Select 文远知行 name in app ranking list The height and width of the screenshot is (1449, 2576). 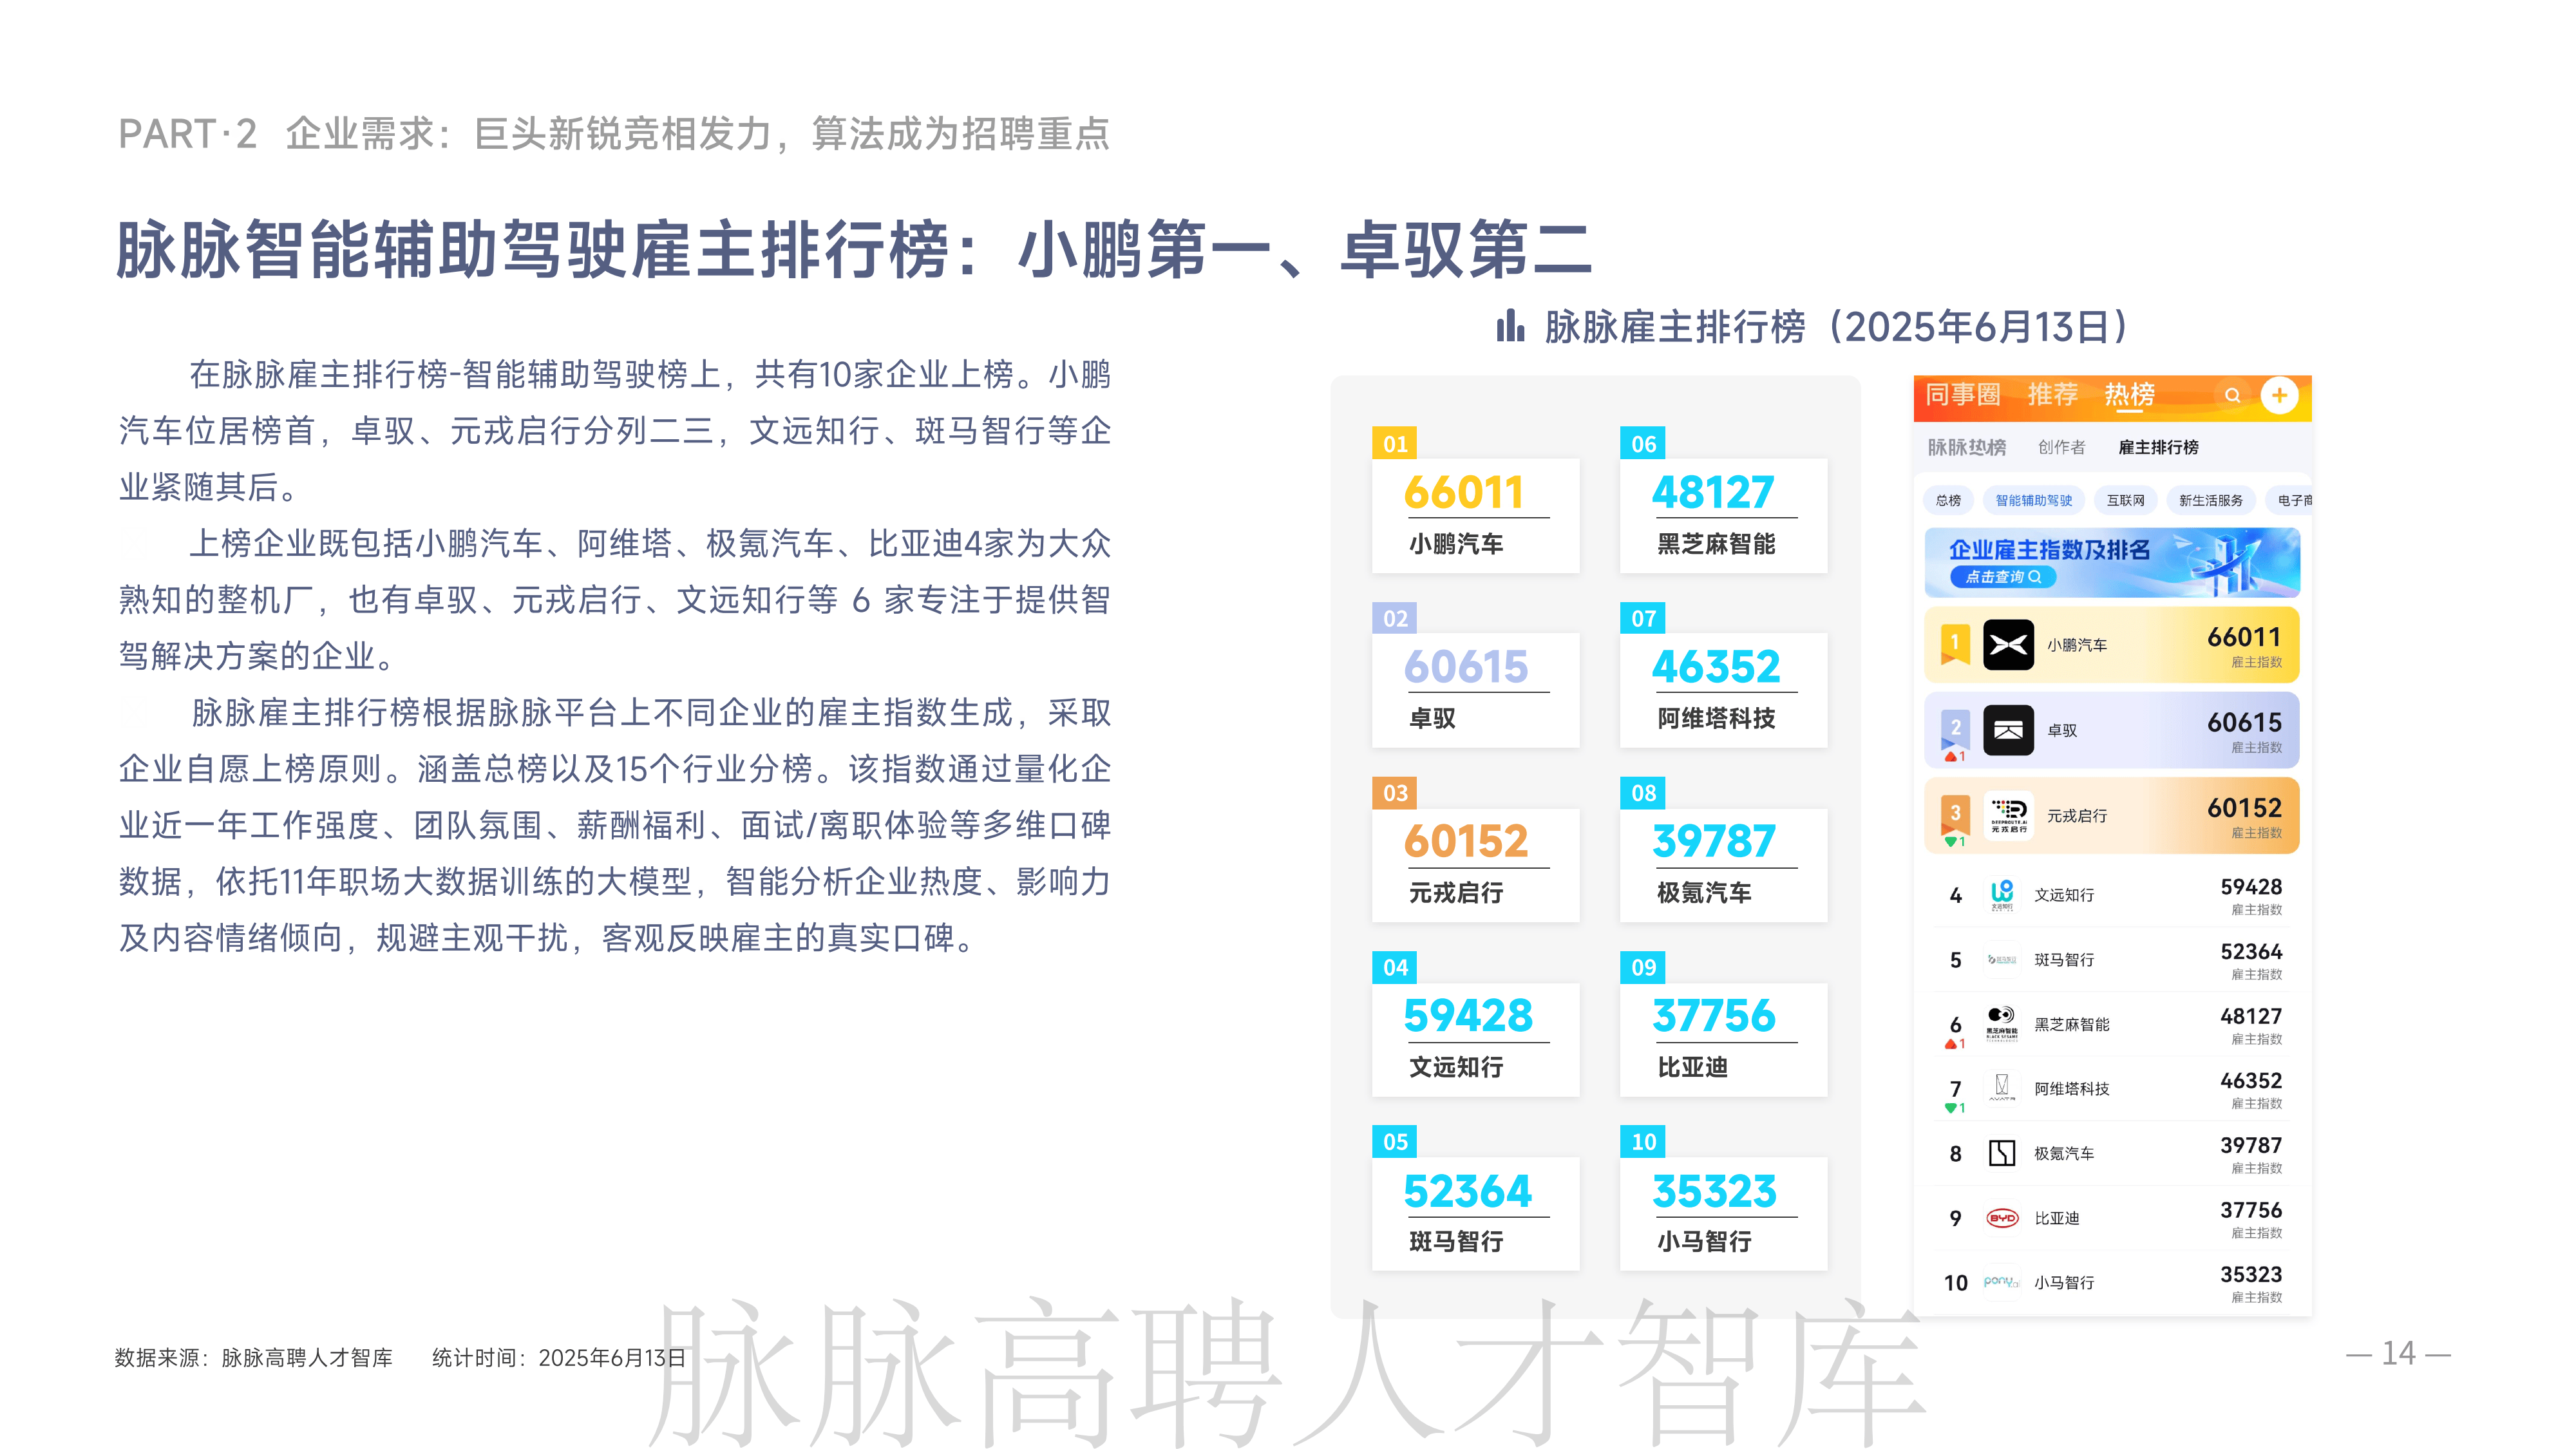coord(2063,894)
